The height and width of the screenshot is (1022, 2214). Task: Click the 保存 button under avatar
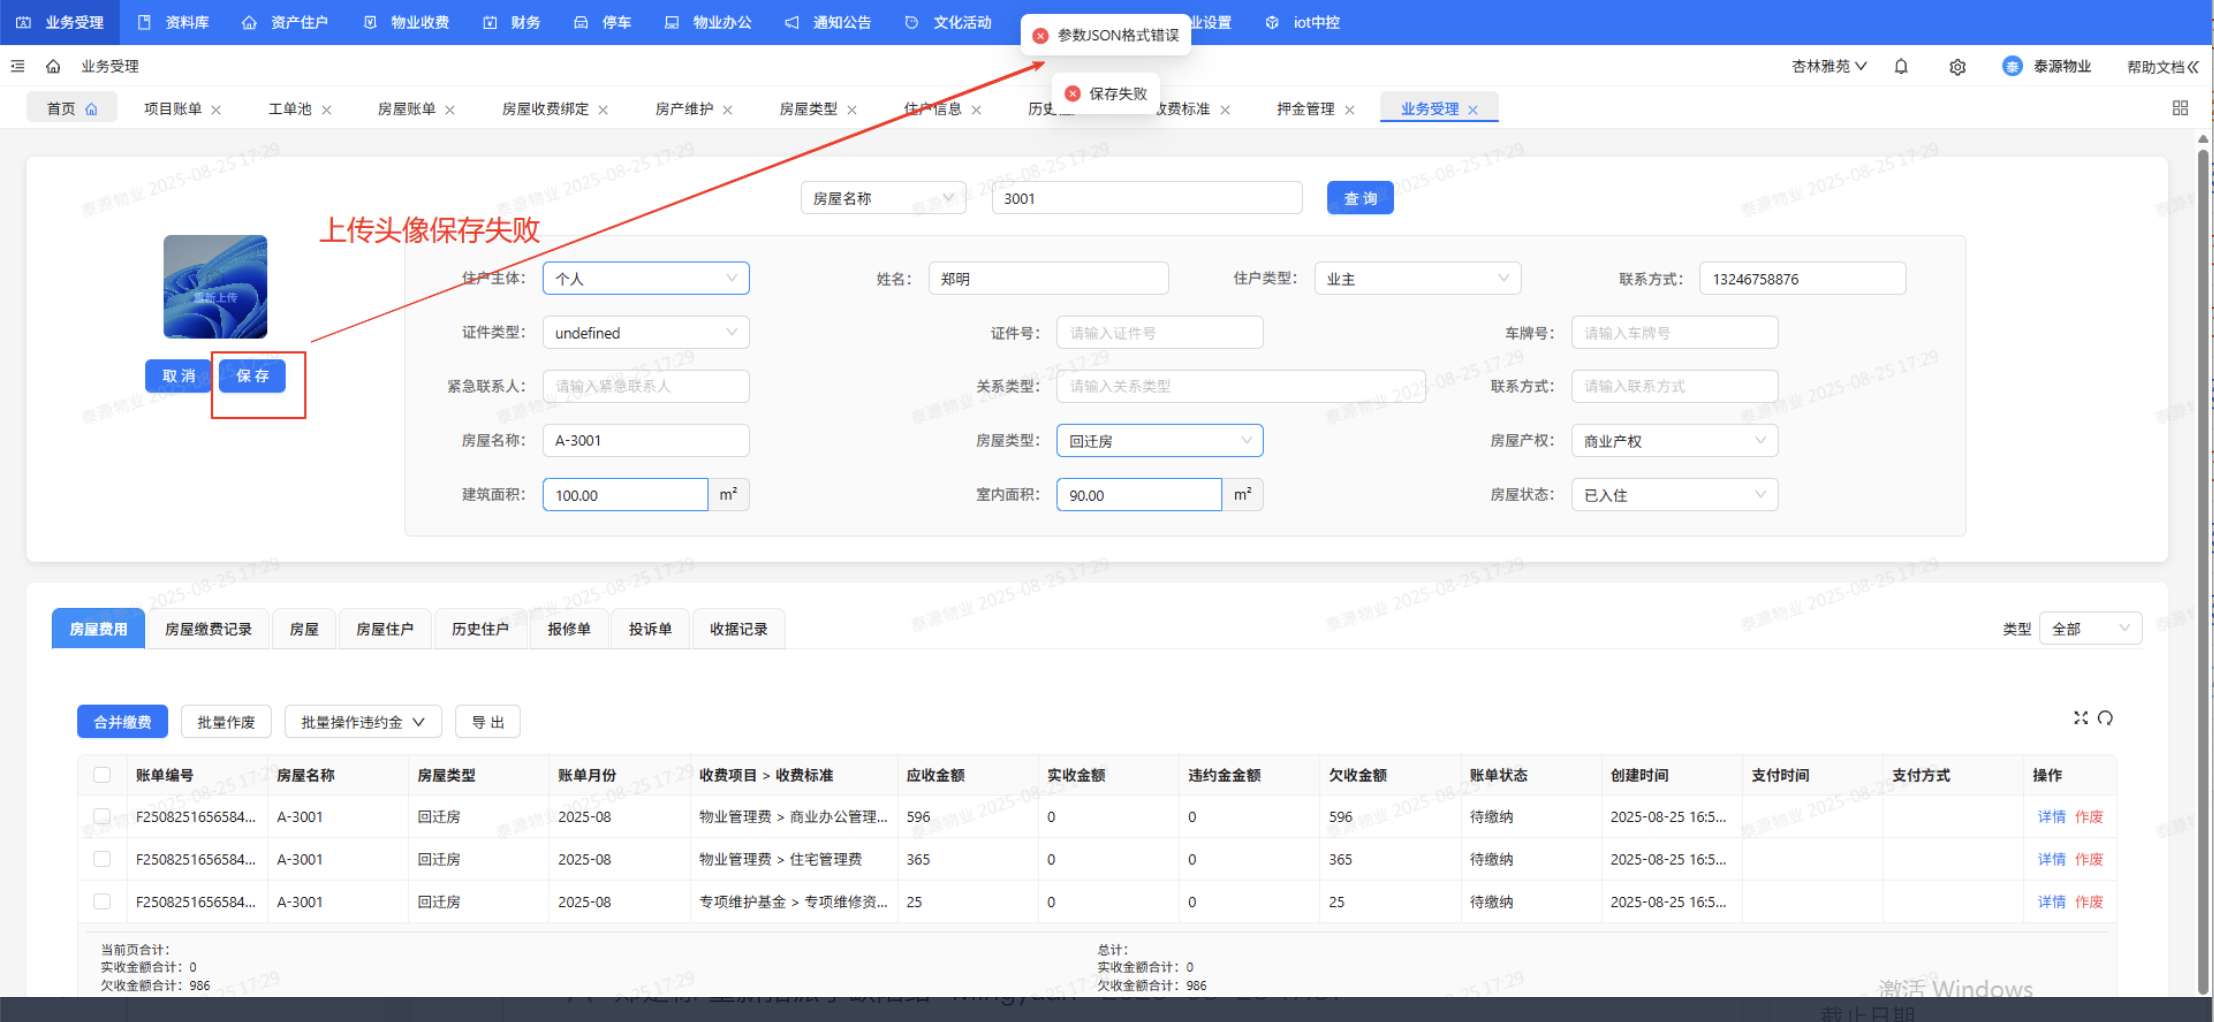252,376
